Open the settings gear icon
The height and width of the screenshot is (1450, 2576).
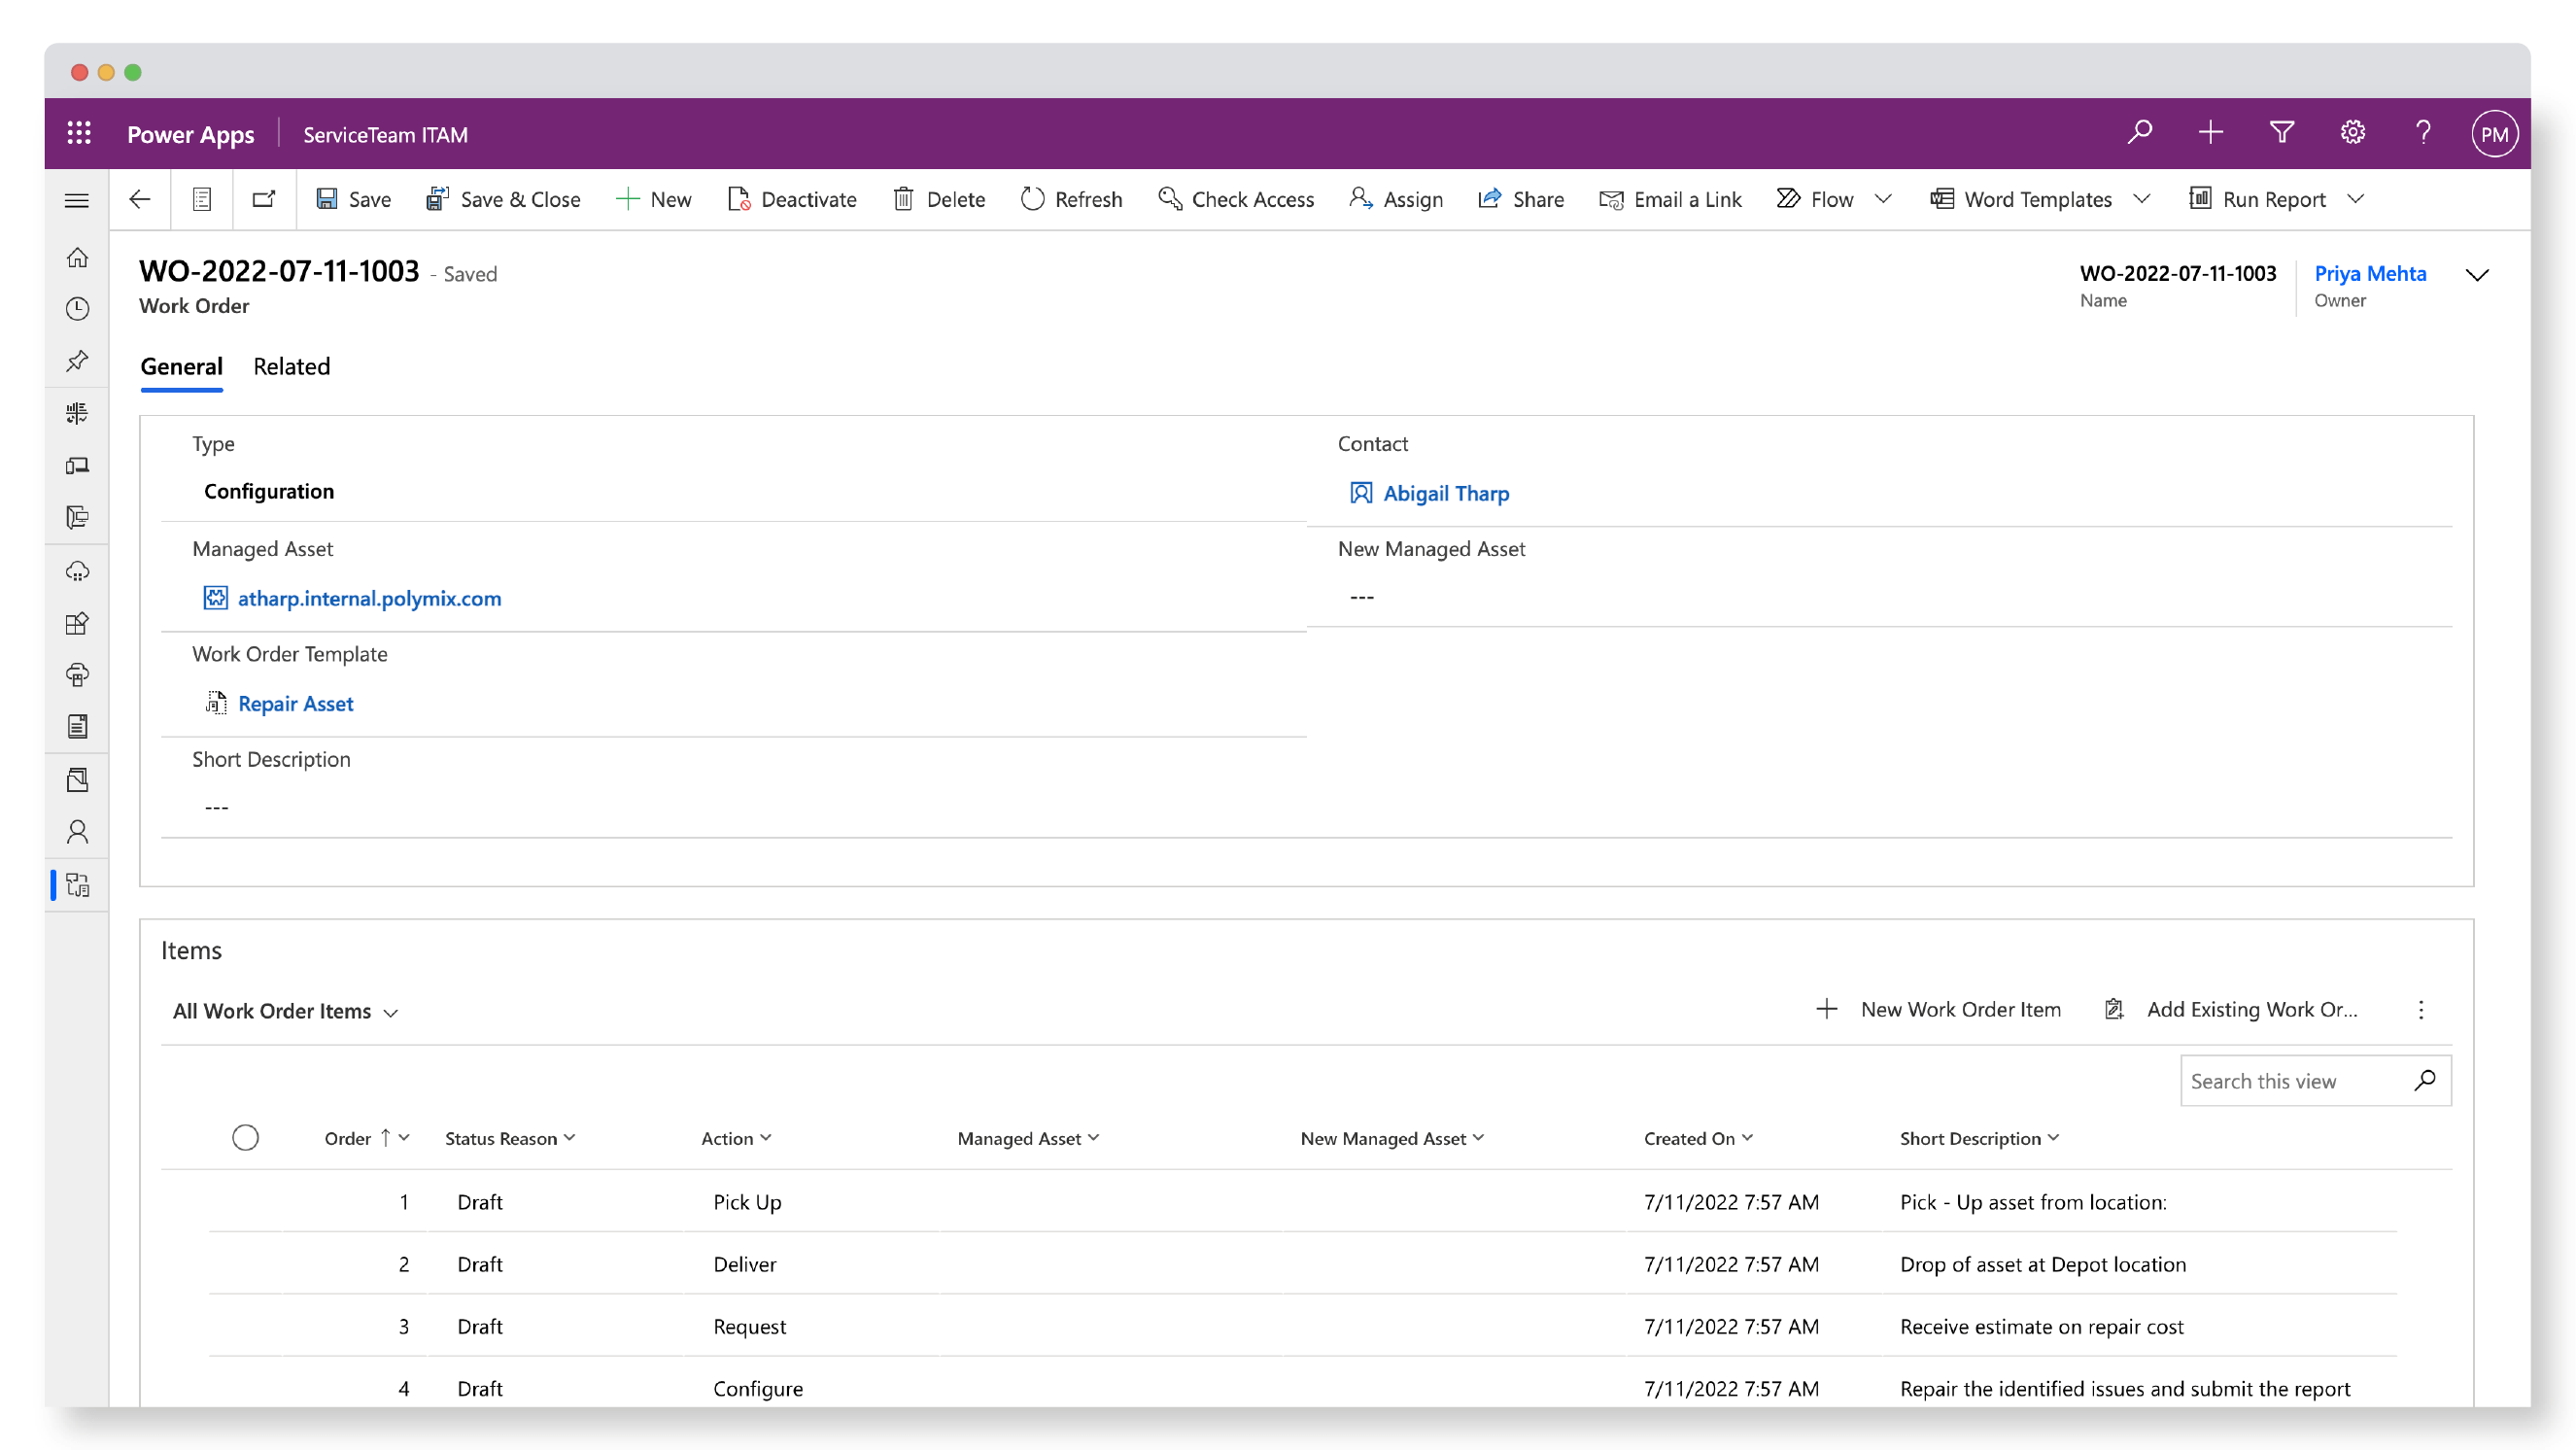pyautogui.click(x=2352, y=133)
